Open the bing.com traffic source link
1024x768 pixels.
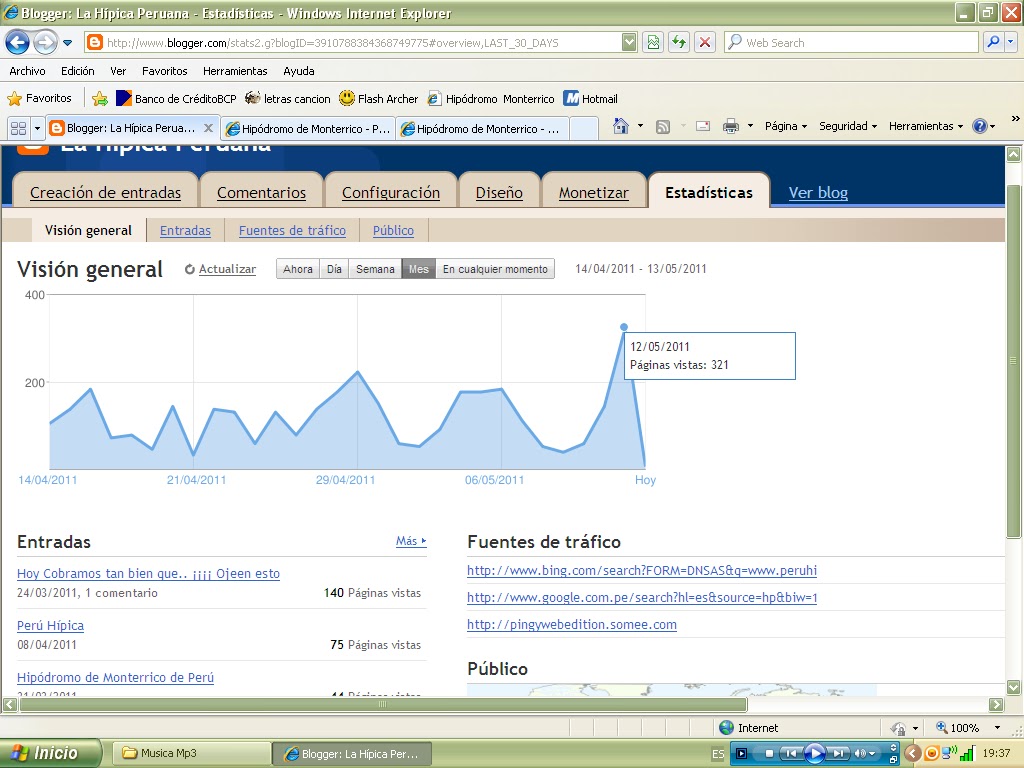642,571
